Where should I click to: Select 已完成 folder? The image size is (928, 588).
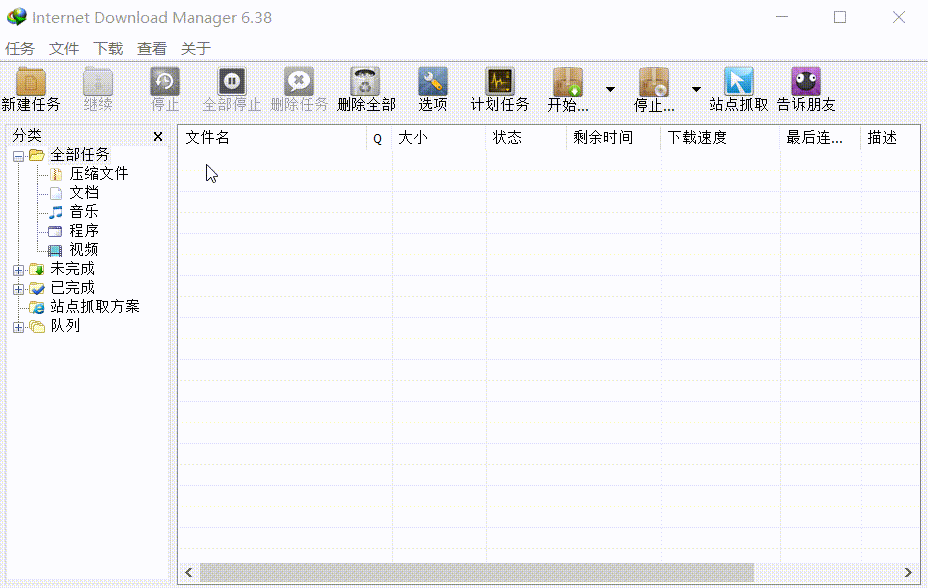point(72,287)
